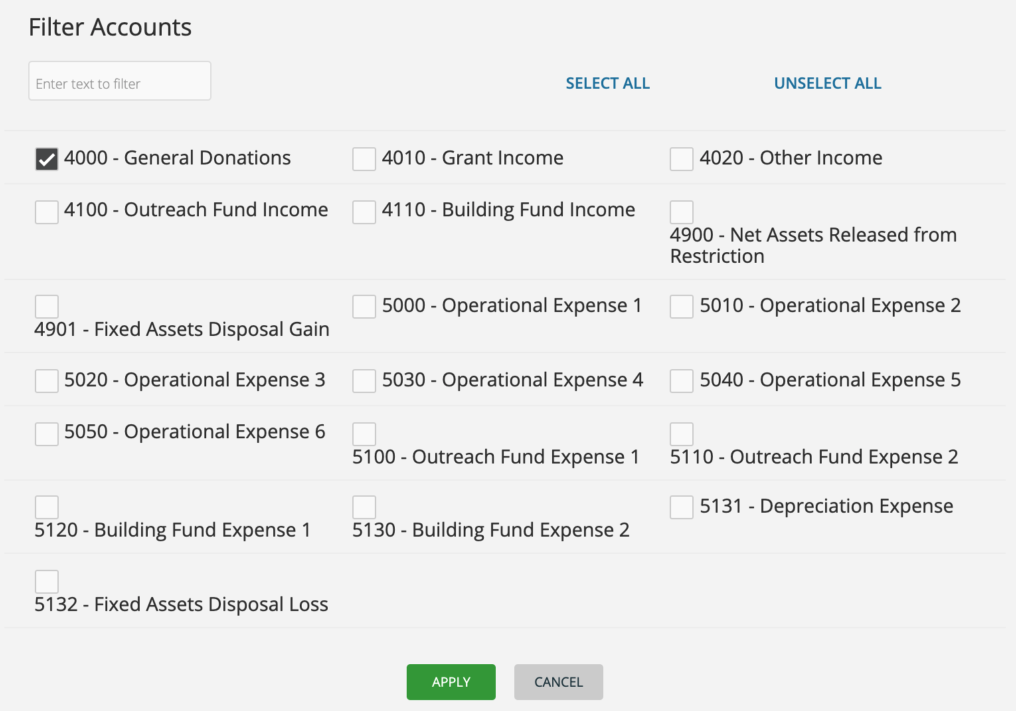Enable 5132 - Fixed Assets Disposal Loss checkbox
Viewport: 1016px width, 711px height.
coord(47,582)
